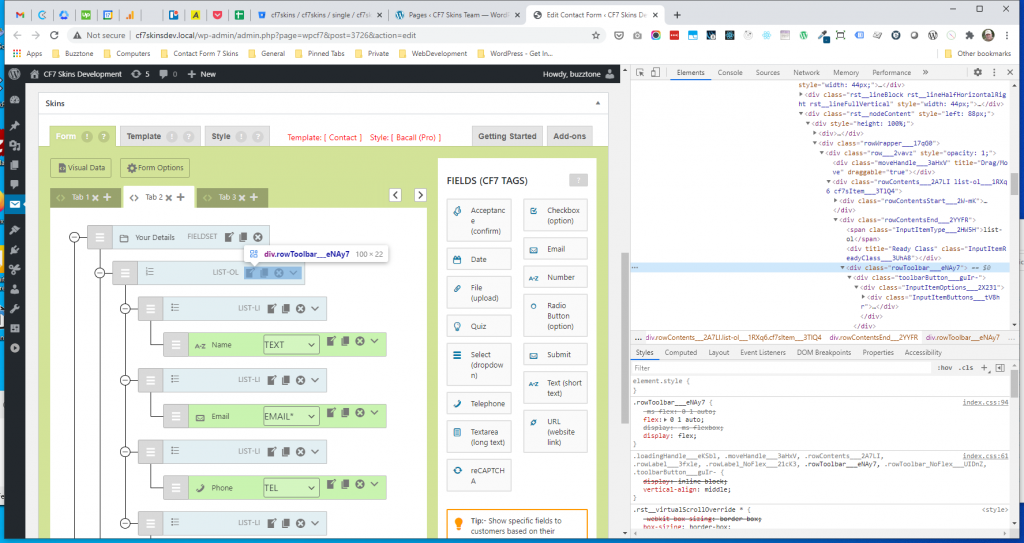Delete the Name field row
1024x543 pixels.
[360, 343]
